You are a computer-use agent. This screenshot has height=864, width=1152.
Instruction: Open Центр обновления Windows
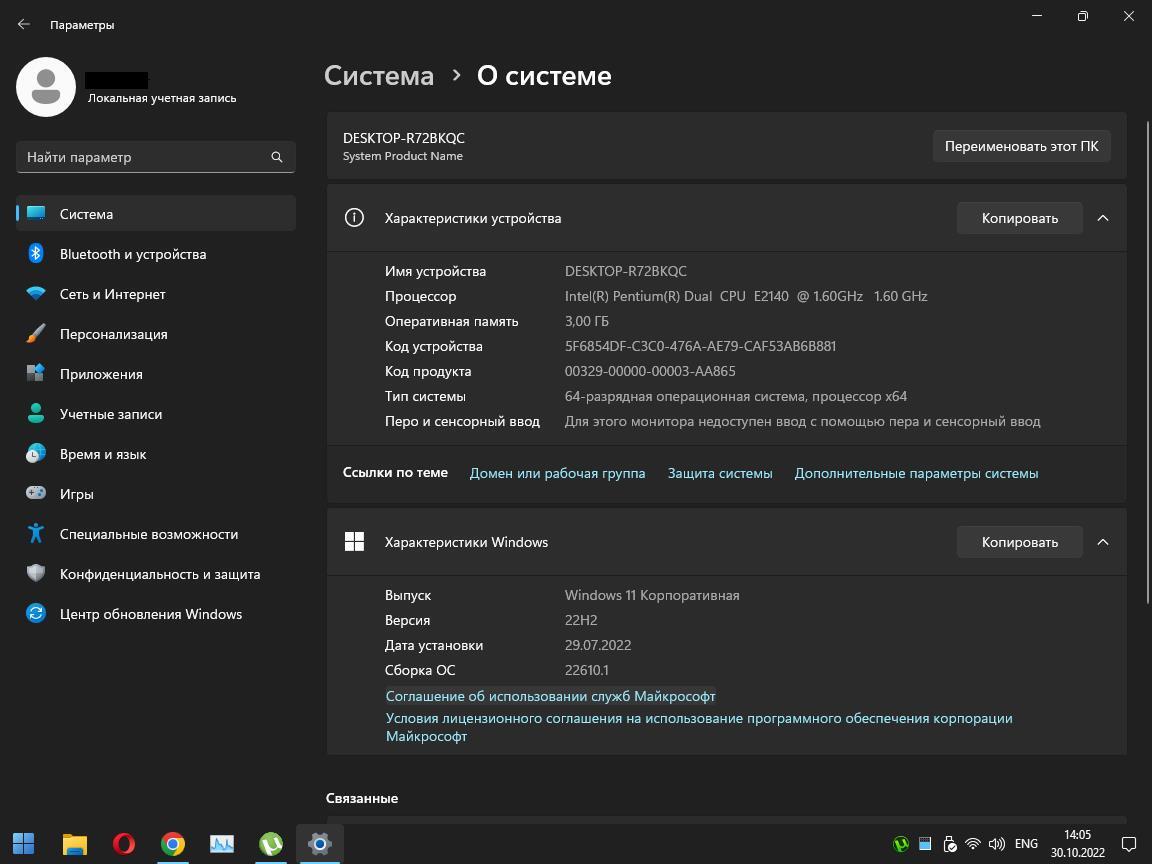(x=156, y=614)
